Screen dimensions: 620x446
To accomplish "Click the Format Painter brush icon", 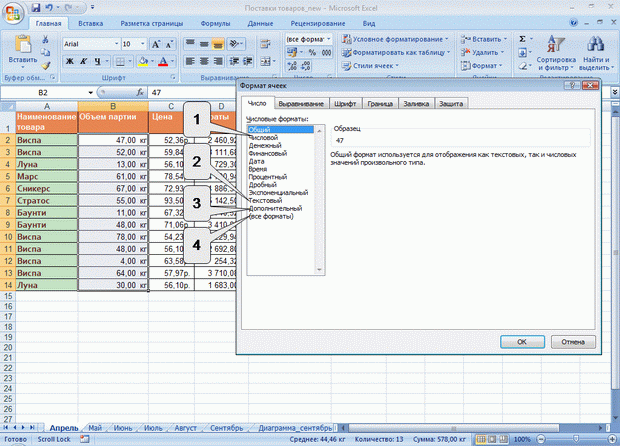I will [45, 66].
